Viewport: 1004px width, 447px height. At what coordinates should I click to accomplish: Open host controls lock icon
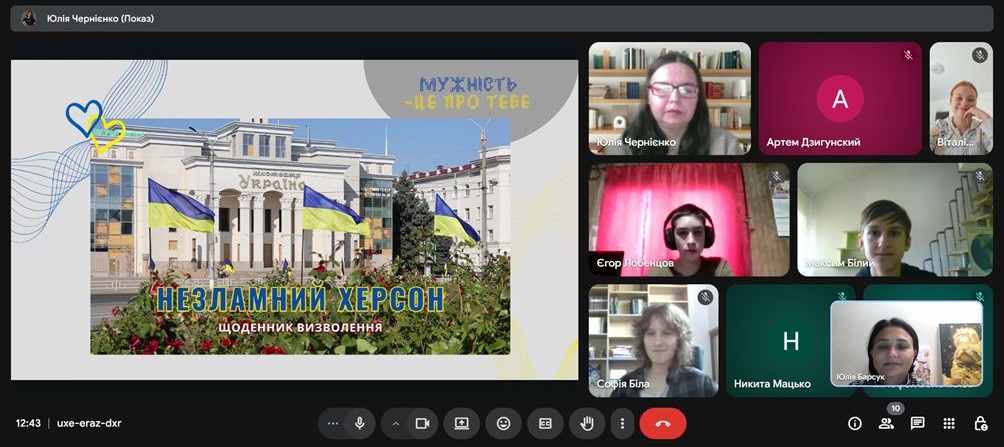(980, 423)
